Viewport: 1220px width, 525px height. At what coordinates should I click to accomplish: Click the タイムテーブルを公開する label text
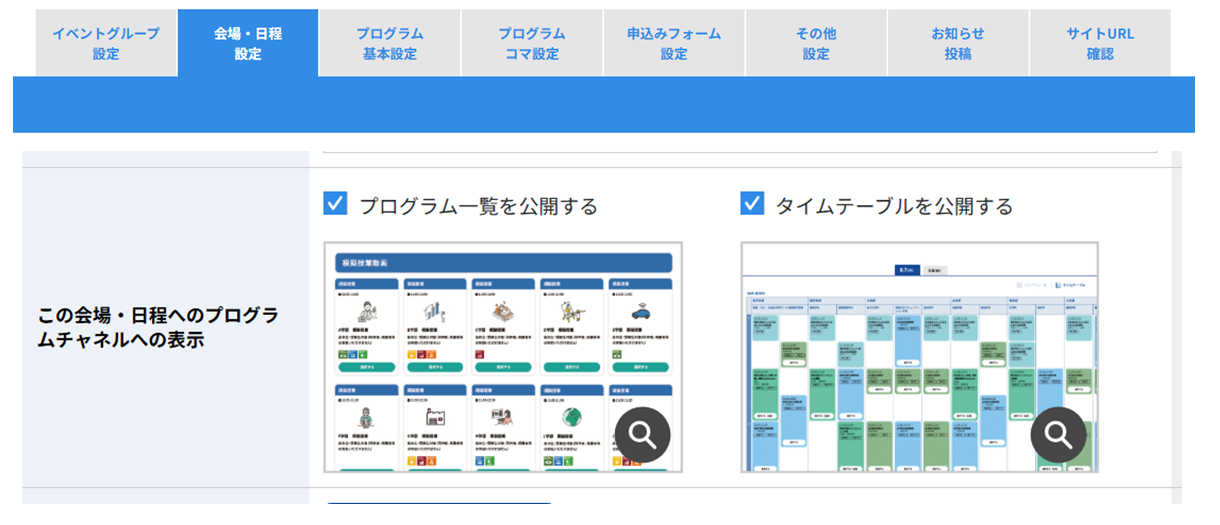[x=894, y=206]
